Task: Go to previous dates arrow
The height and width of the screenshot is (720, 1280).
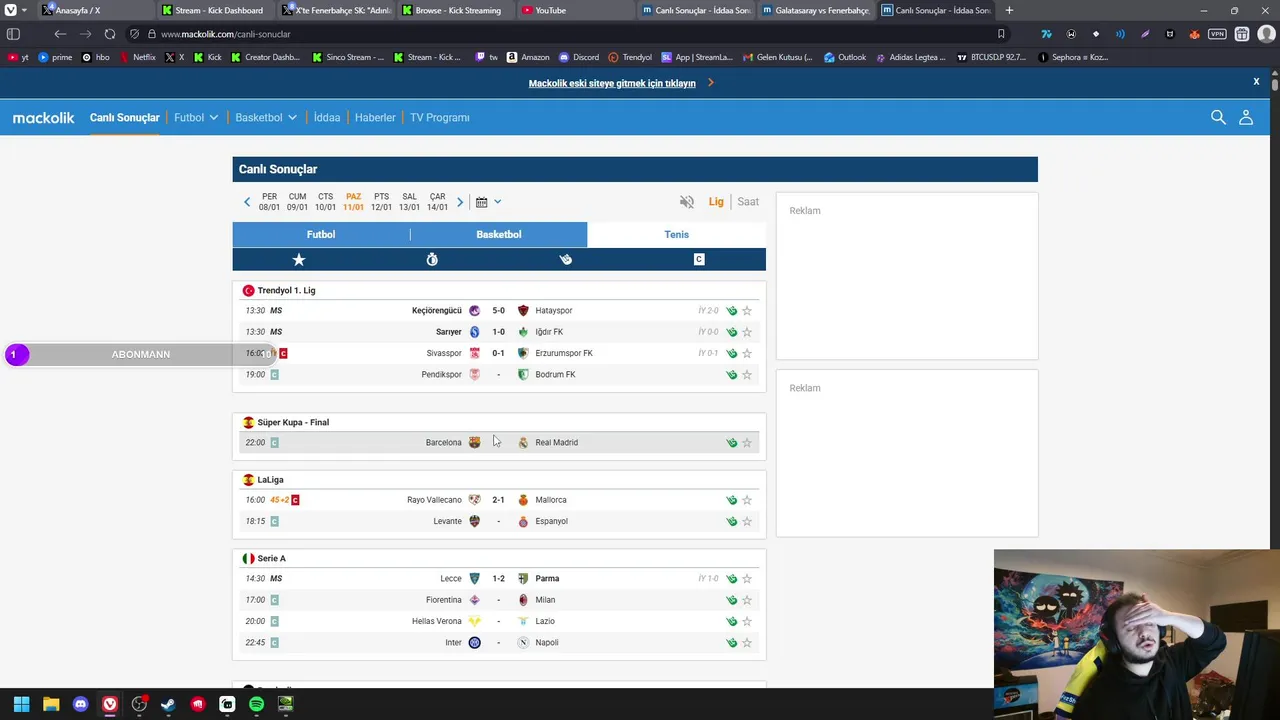Action: [x=247, y=202]
